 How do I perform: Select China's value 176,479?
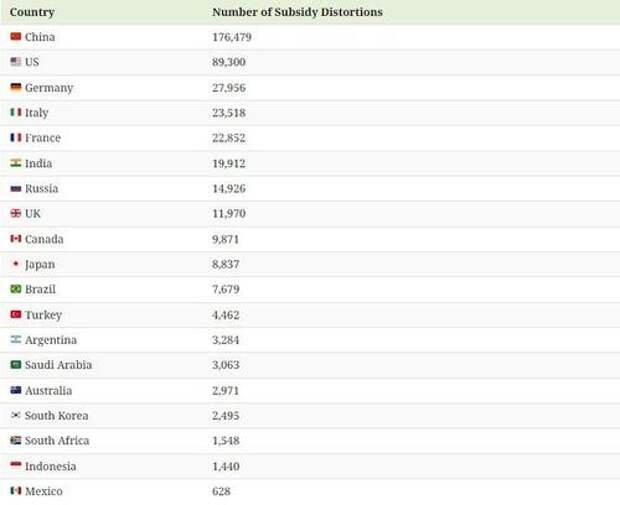tap(231, 37)
